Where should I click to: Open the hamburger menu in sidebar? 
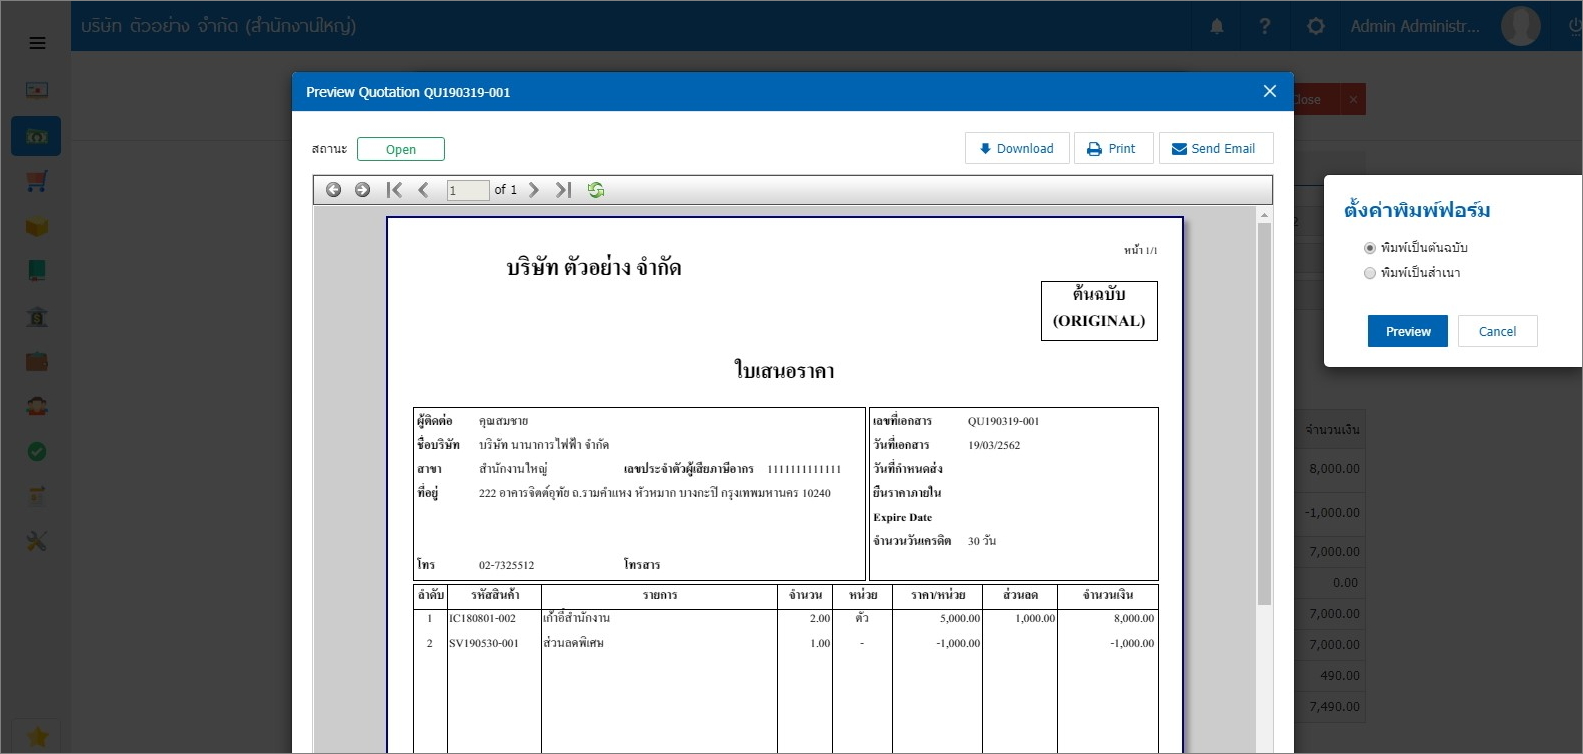click(37, 43)
